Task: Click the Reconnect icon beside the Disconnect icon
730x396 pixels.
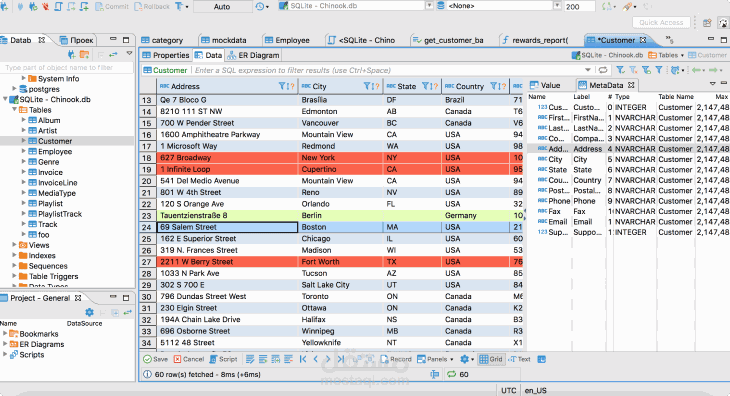Action: (33, 7)
